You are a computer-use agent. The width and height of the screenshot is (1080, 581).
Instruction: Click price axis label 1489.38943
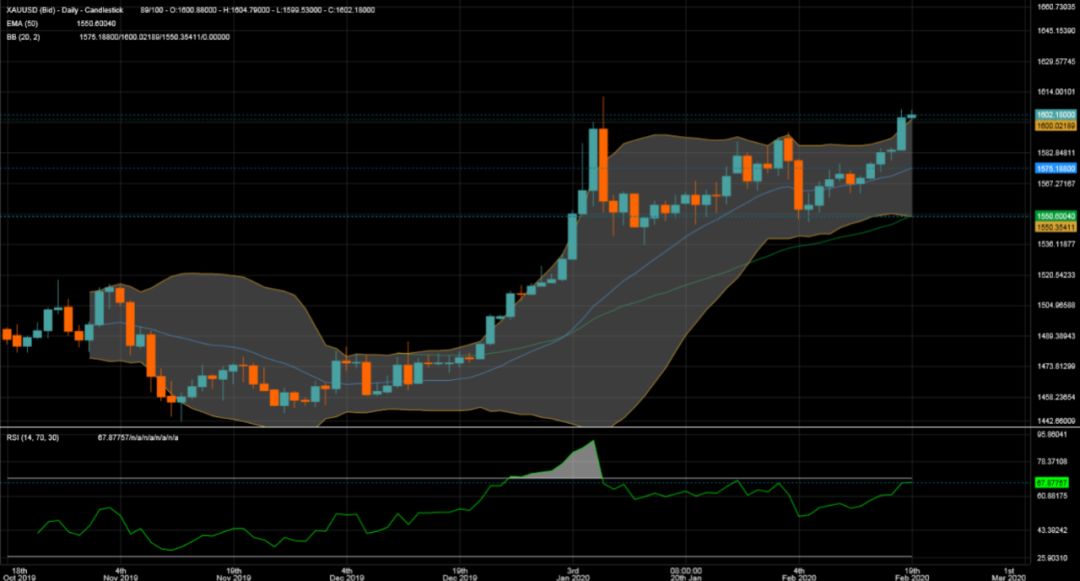(x=1056, y=336)
